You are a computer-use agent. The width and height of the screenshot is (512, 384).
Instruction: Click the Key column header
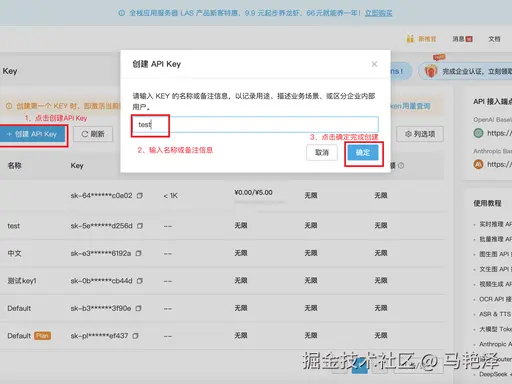coord(77,165)
